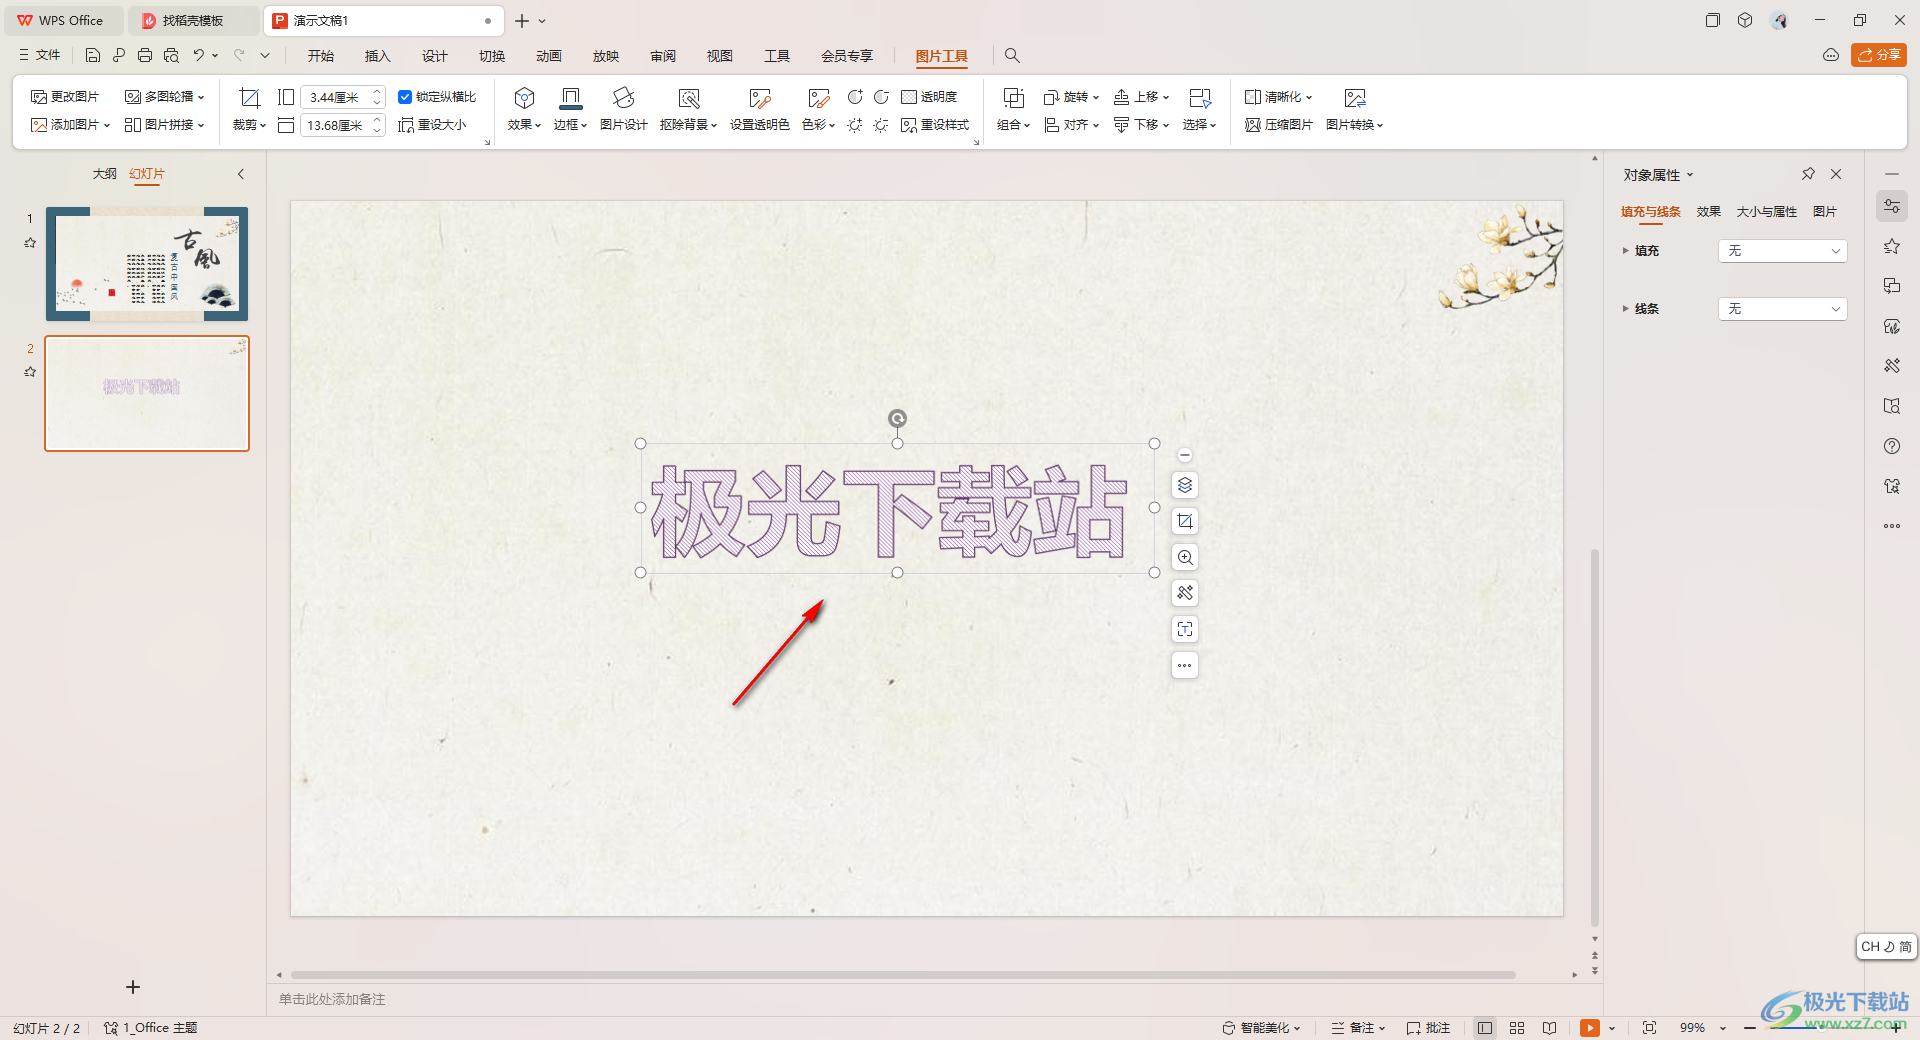The image size is (1920, 1040).
Task: Switch to 图片 tab in properties pane
Action: pyautogui.click(x=1825, y=212)
